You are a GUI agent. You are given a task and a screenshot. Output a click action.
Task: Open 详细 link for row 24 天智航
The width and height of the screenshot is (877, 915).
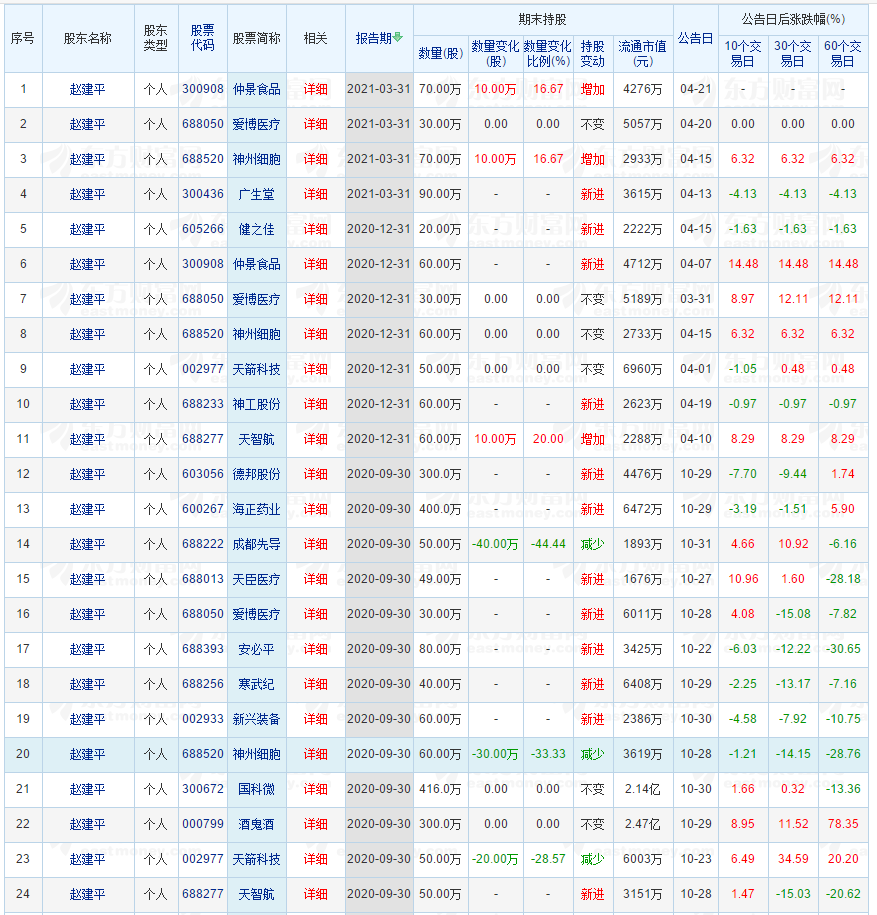[x=315, y=895]
